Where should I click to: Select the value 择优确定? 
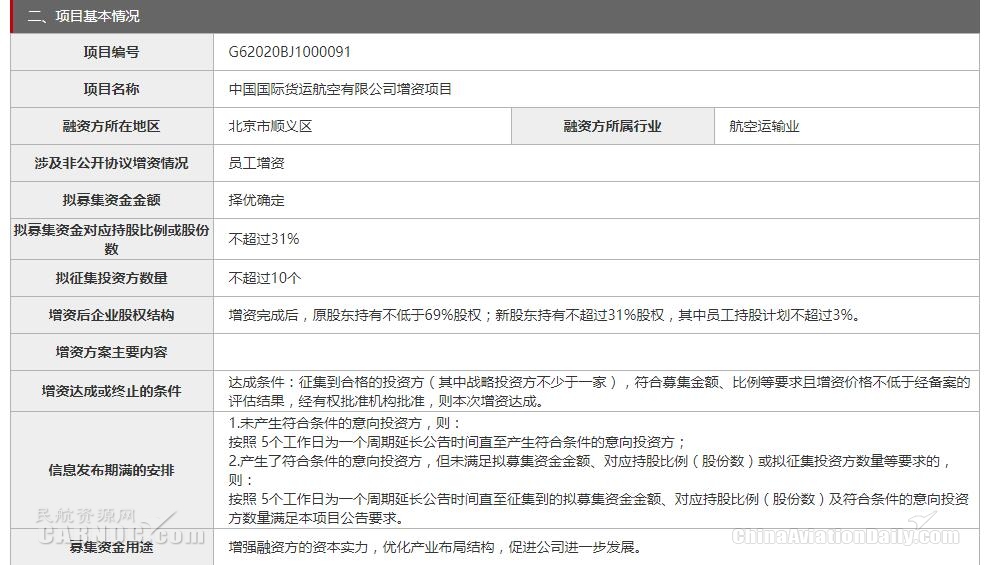tap(256, 200)
